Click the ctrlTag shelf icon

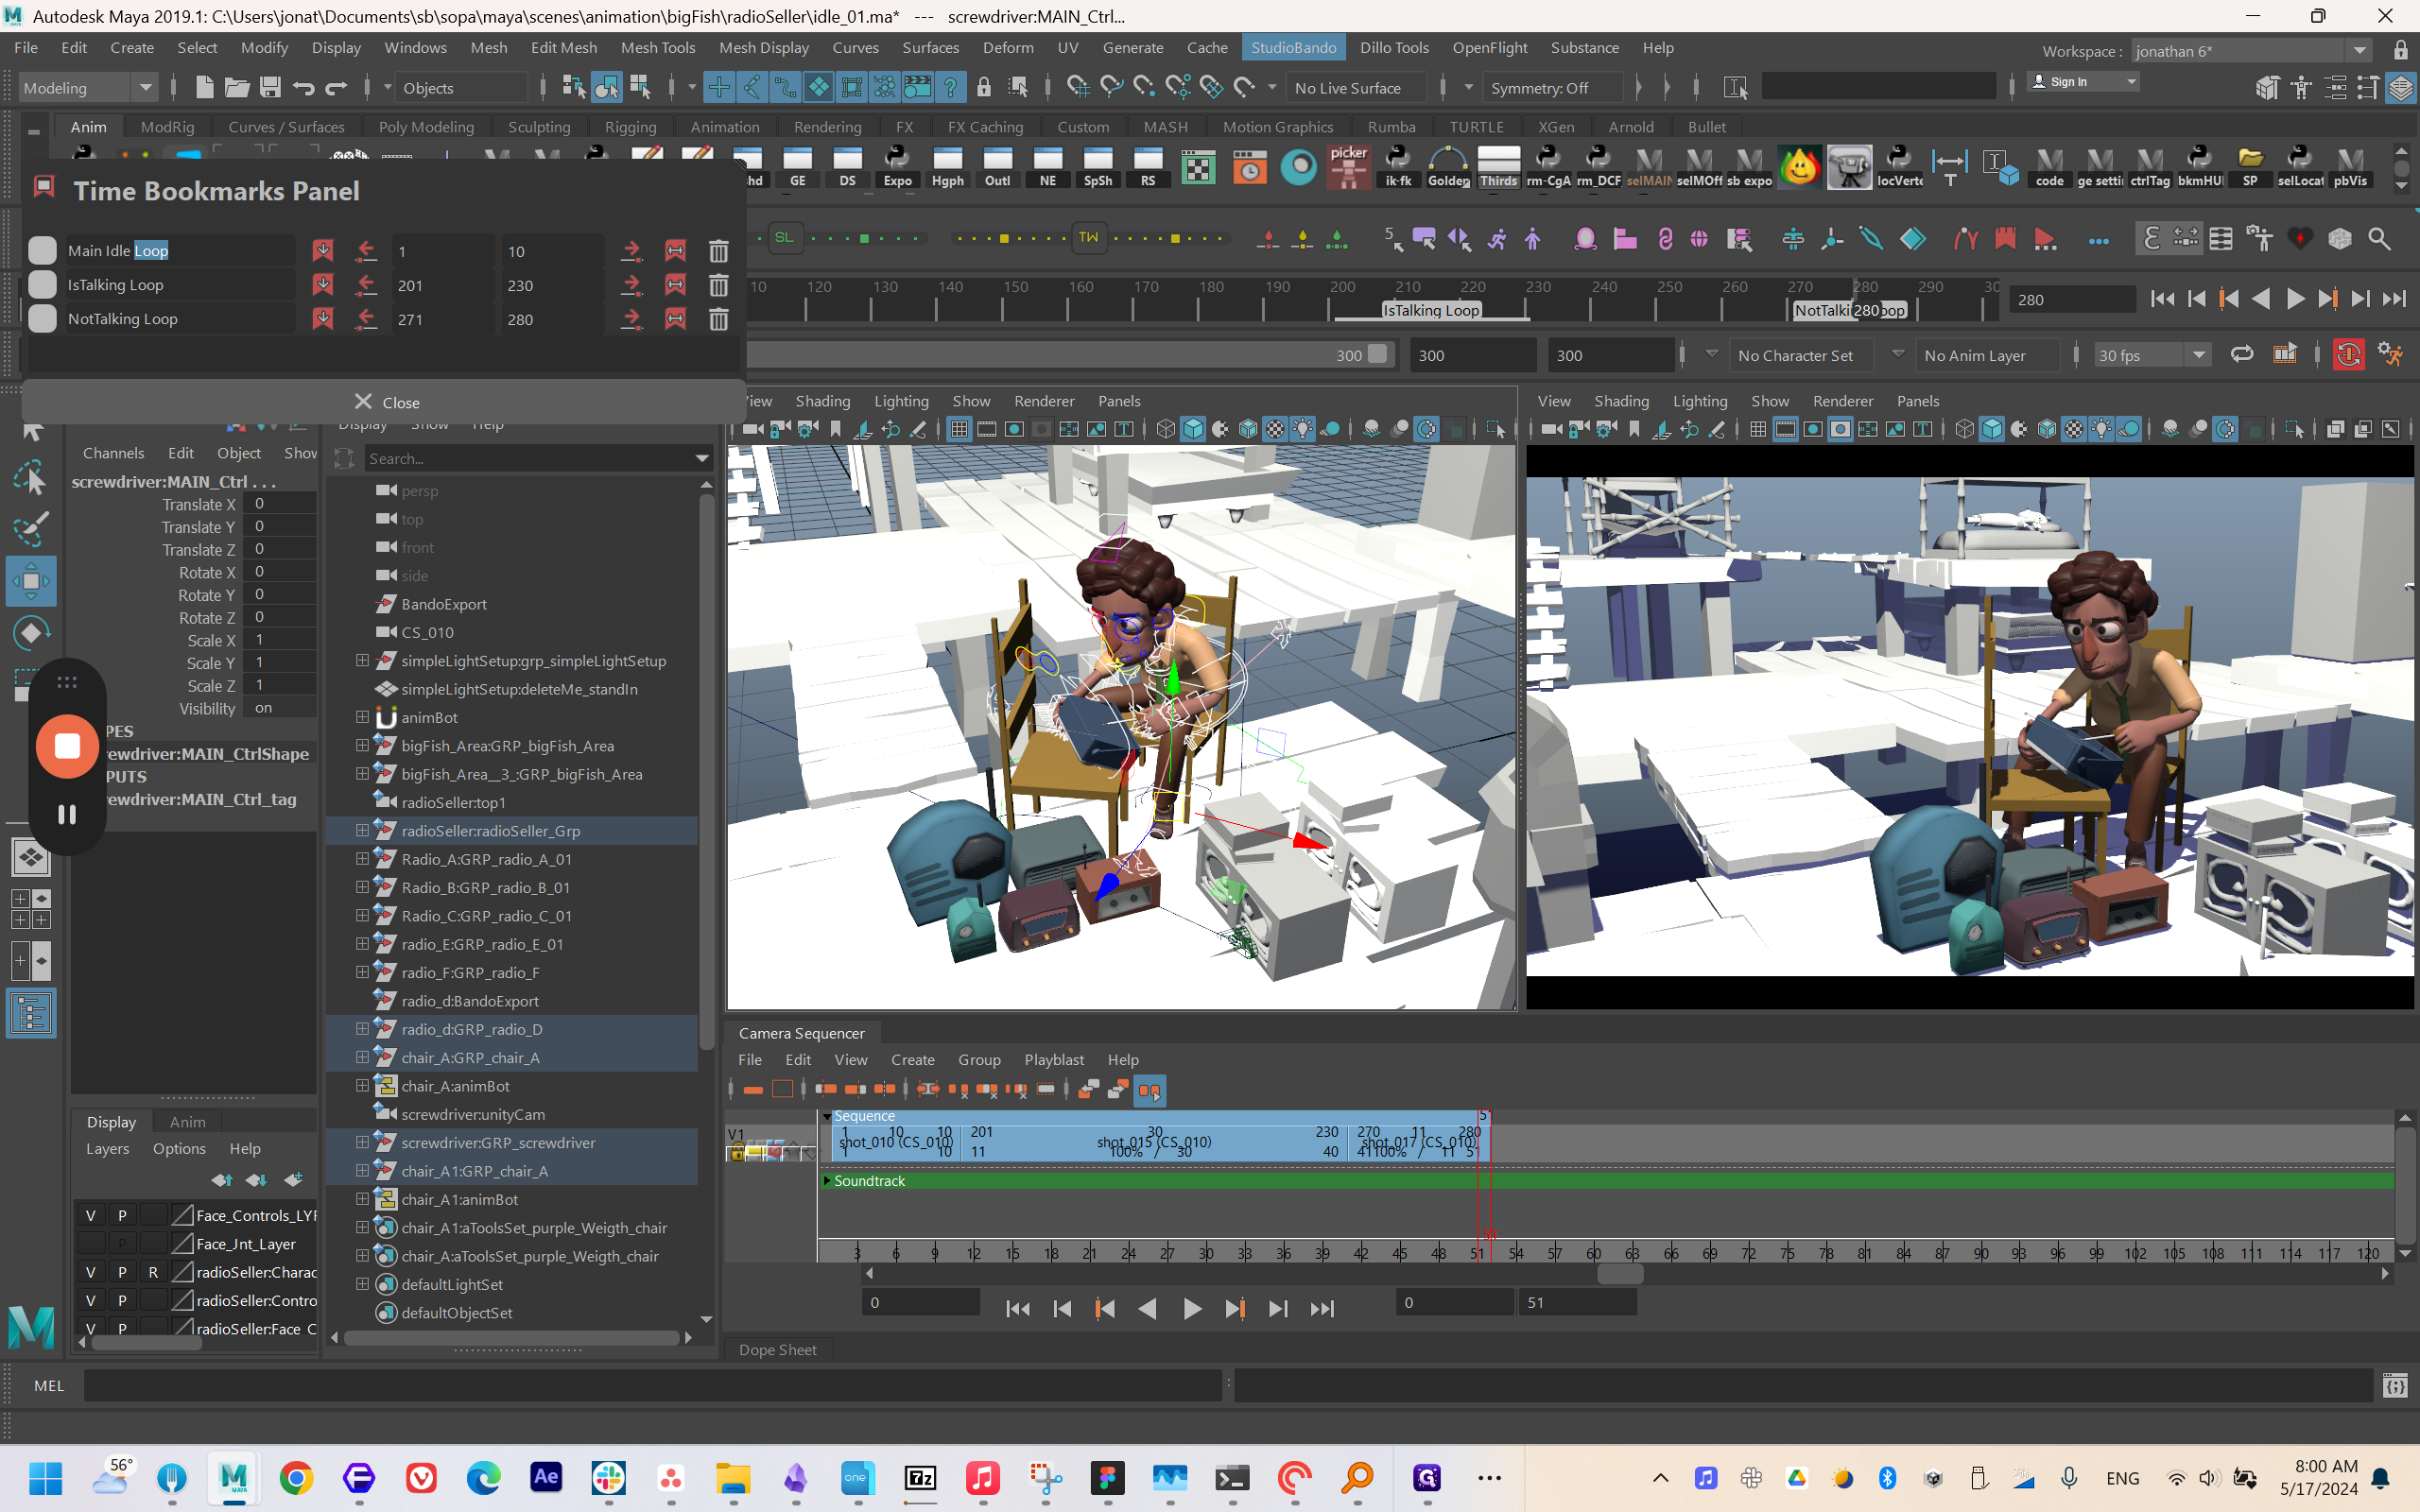tap(2149, 167)
